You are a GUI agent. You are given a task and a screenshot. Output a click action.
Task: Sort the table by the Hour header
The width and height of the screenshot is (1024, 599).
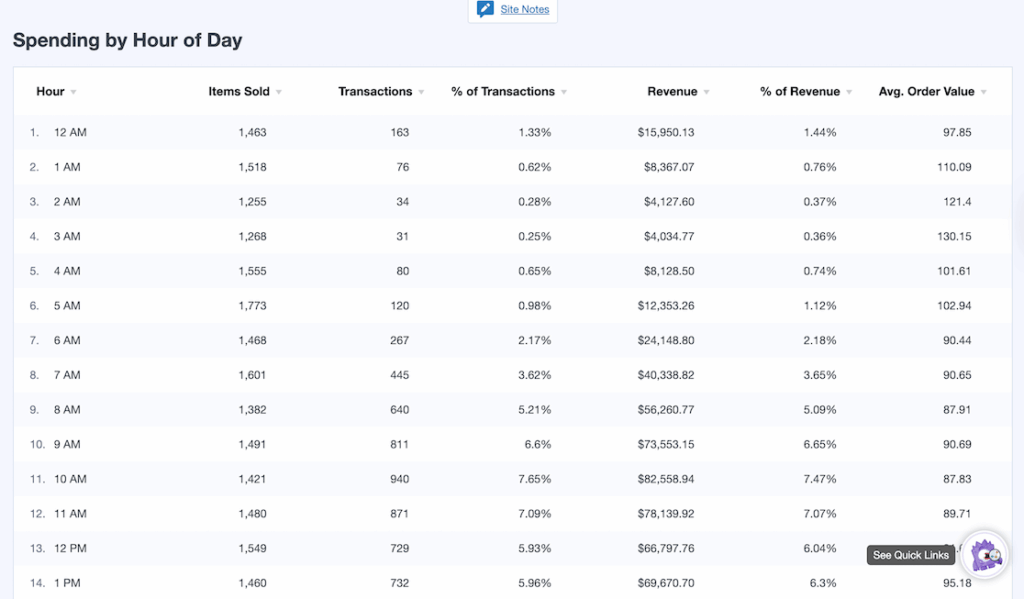(49, 91)
